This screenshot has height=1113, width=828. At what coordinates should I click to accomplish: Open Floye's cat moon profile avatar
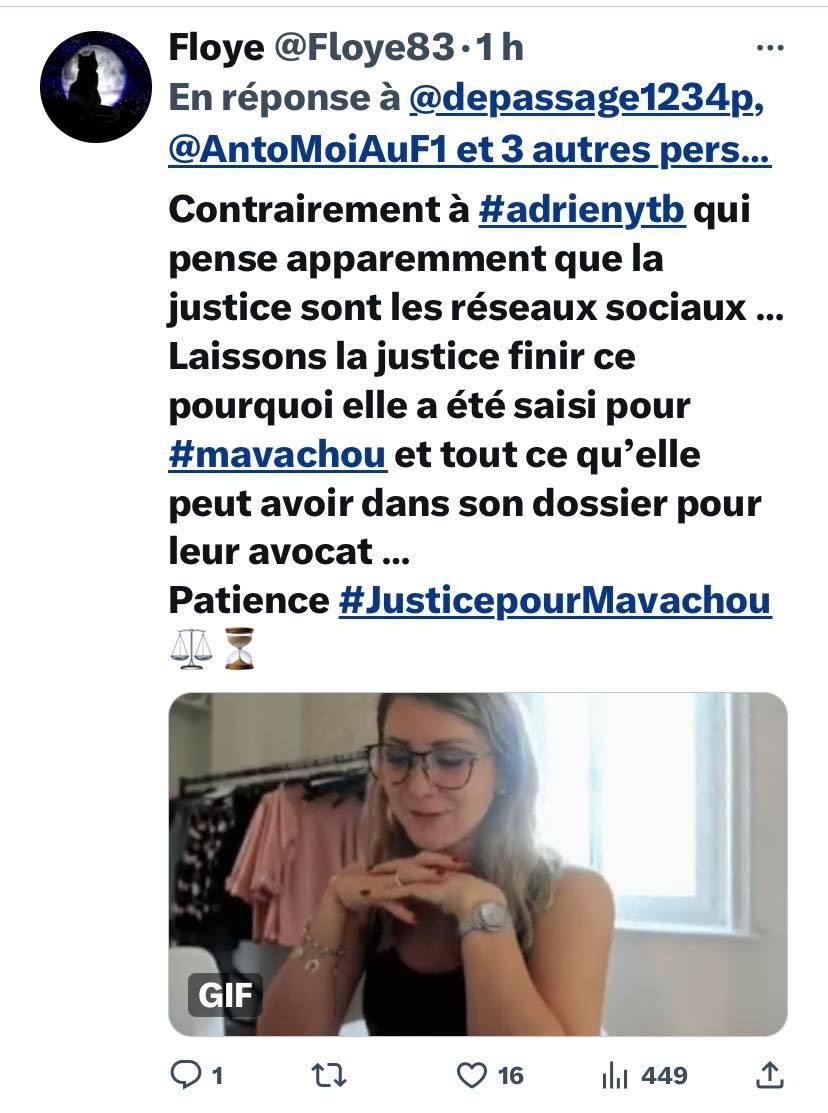[x=96, y=87]
